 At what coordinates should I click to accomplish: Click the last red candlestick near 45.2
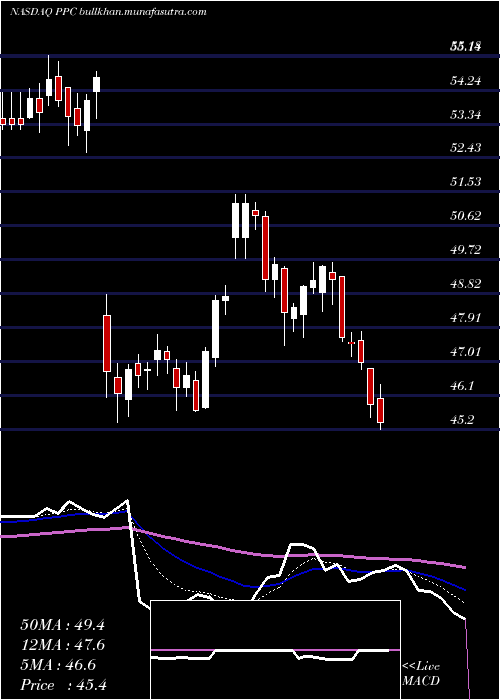tap(380, 410)
